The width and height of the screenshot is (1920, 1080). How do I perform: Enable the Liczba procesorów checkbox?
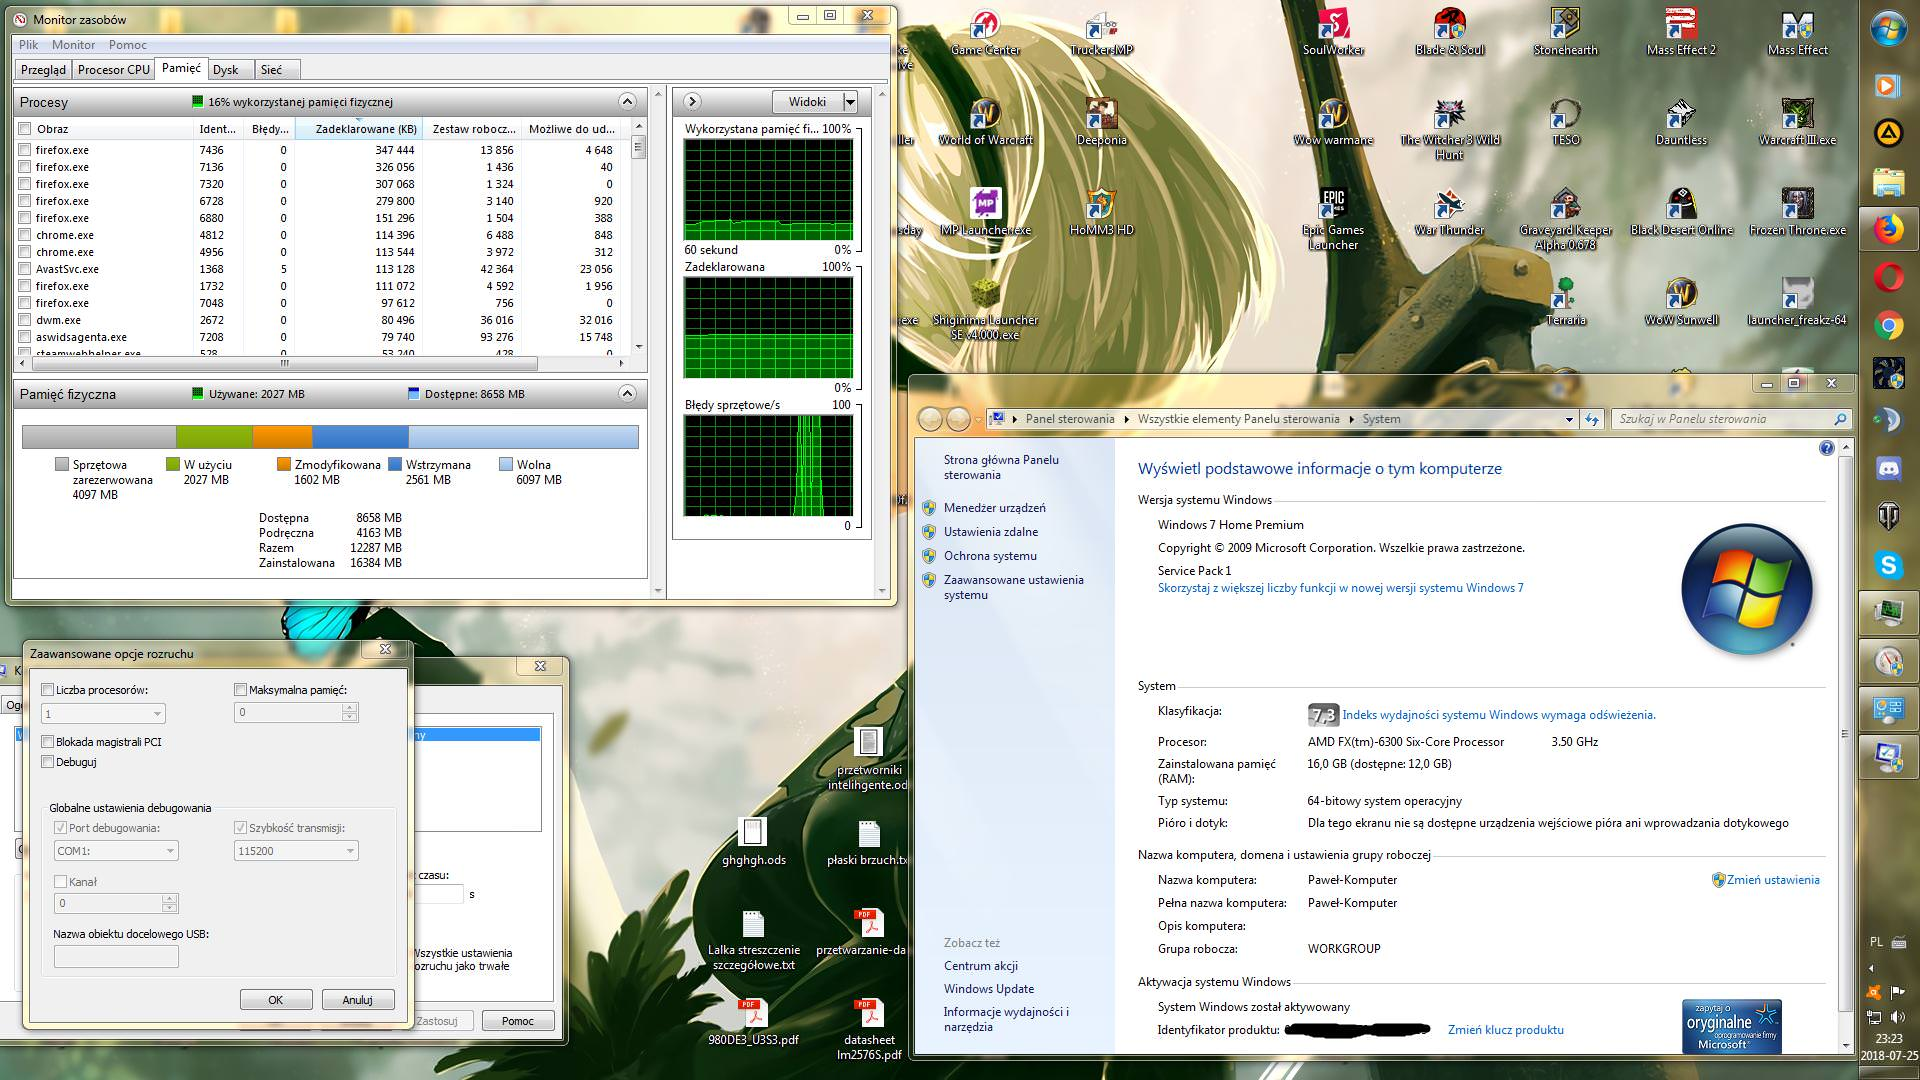coord(47,690)
